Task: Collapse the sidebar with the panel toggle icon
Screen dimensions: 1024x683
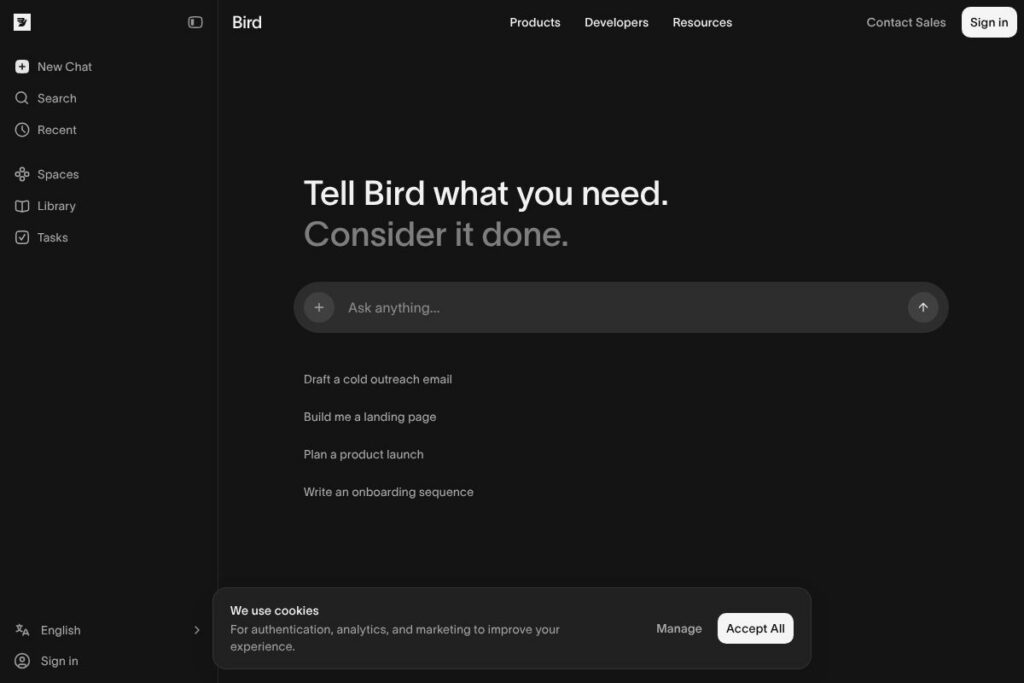Action: point(195,22)
